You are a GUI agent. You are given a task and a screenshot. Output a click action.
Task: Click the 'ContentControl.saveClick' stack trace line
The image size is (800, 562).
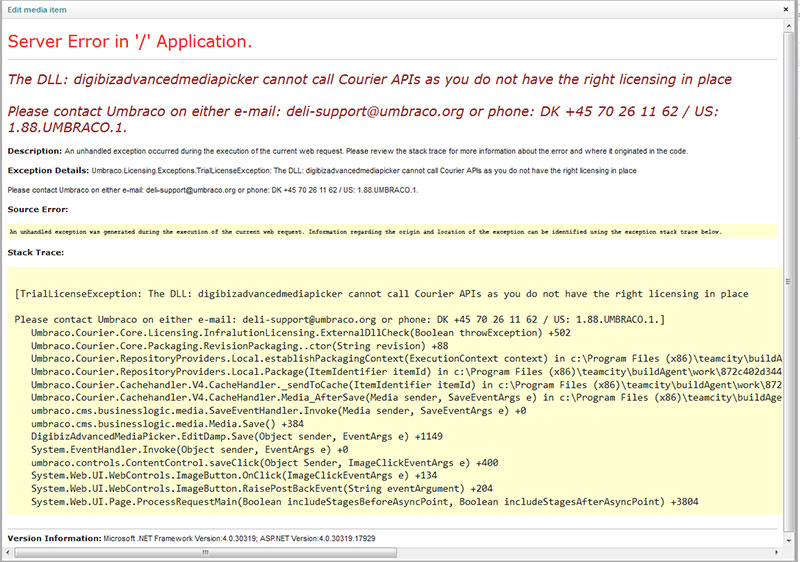click(x=264, y=463)
